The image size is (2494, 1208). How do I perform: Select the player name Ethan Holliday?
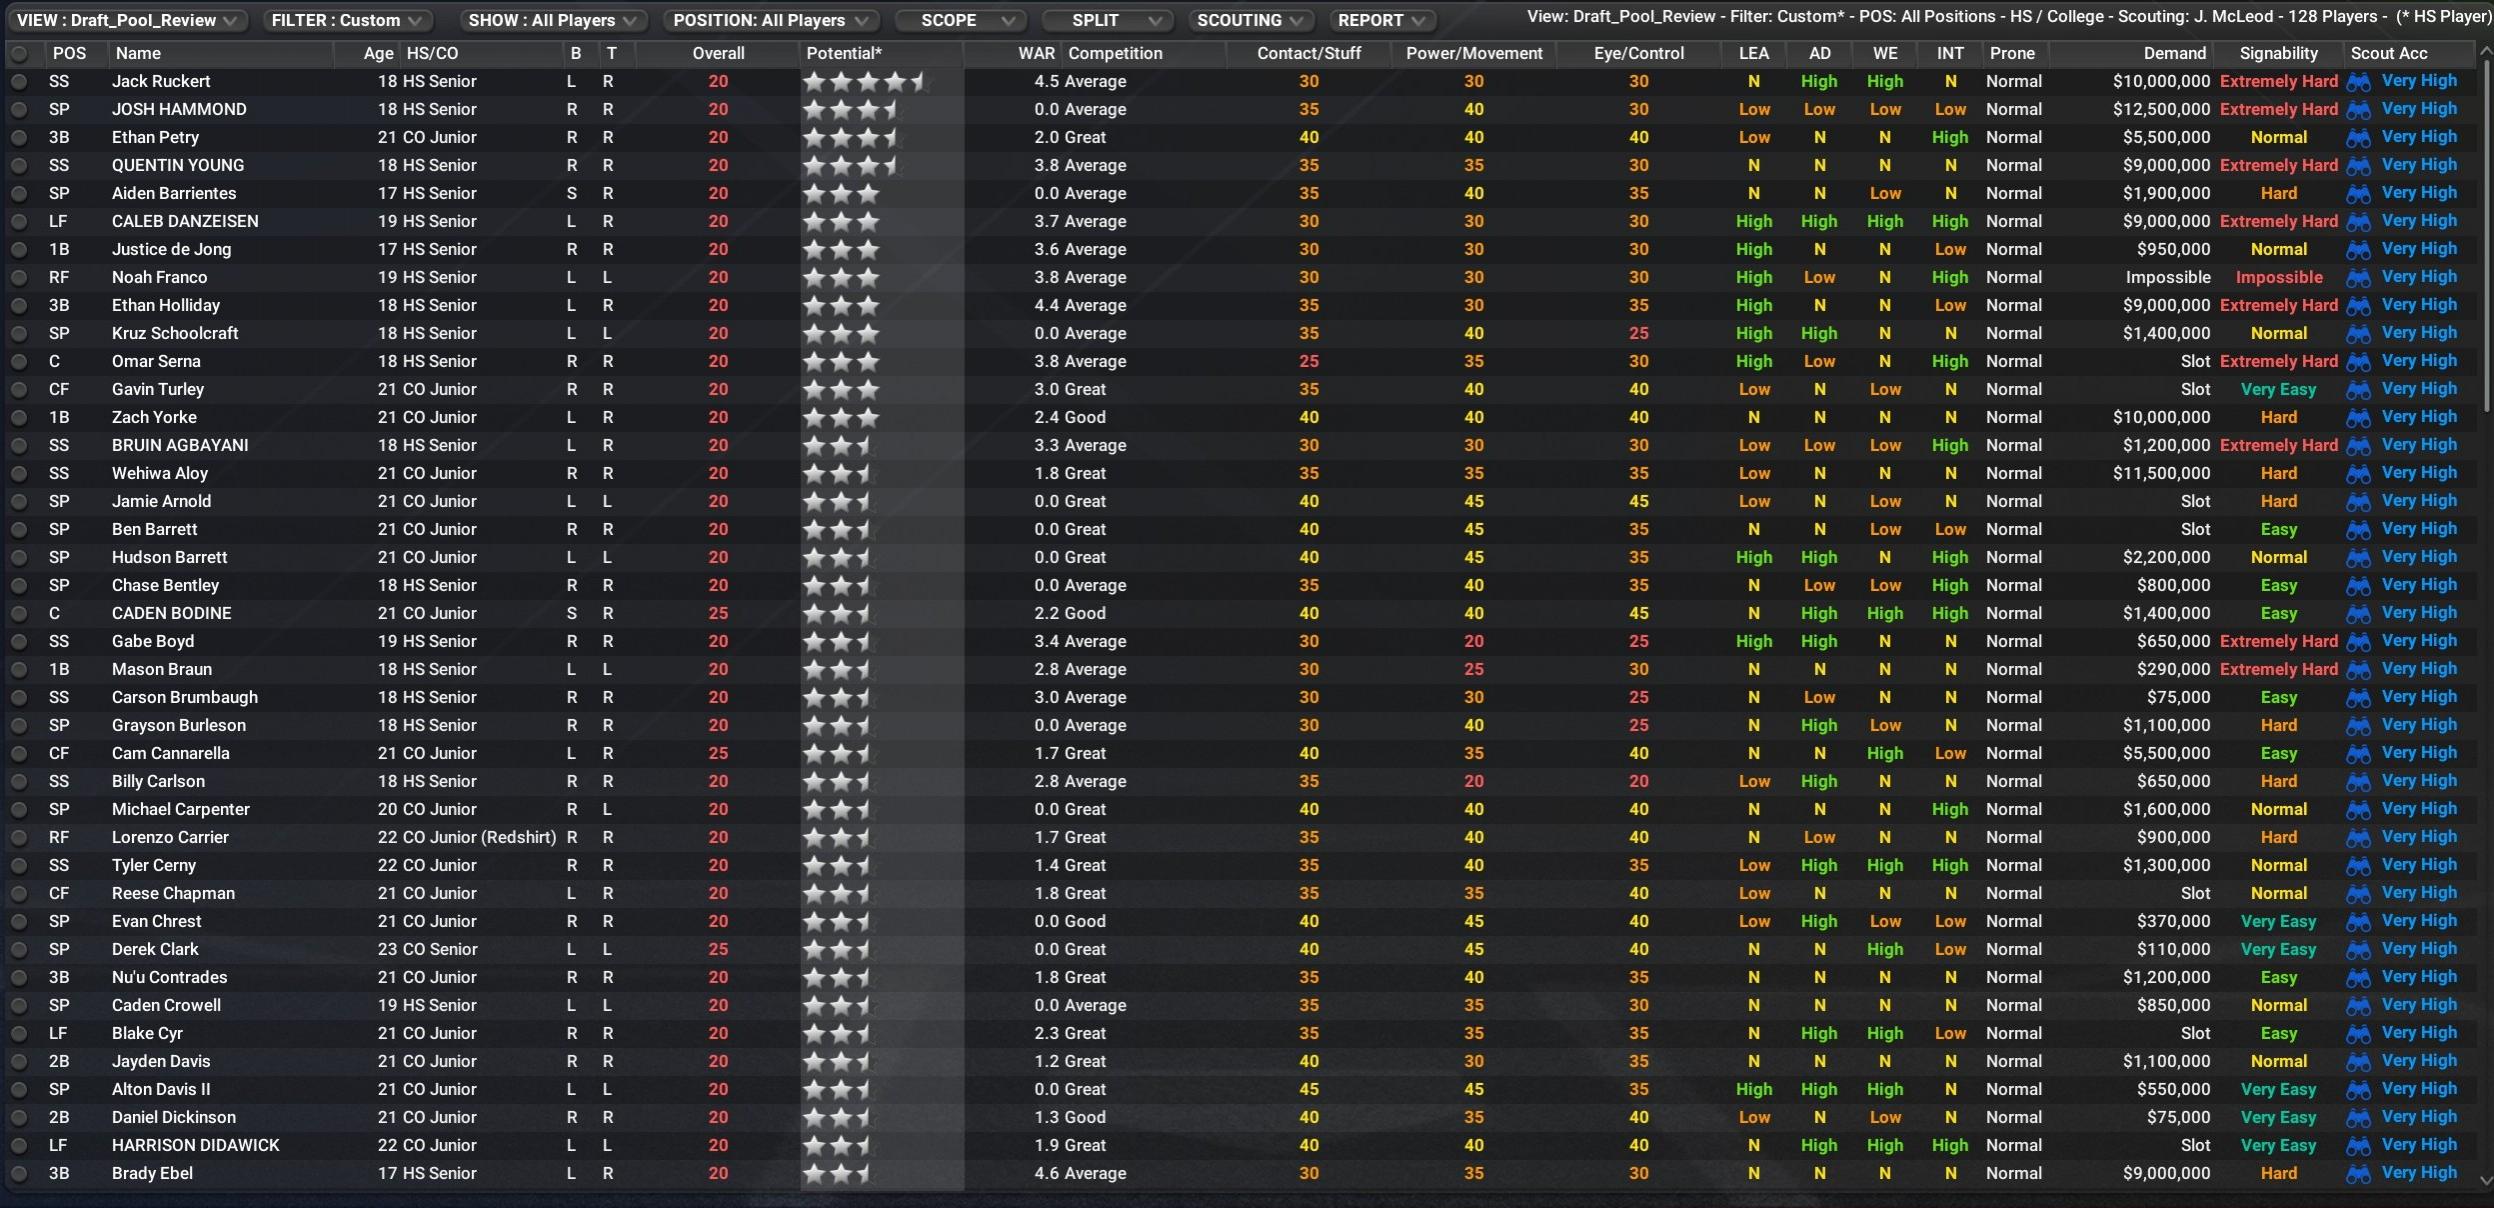[x=167, y=305]
